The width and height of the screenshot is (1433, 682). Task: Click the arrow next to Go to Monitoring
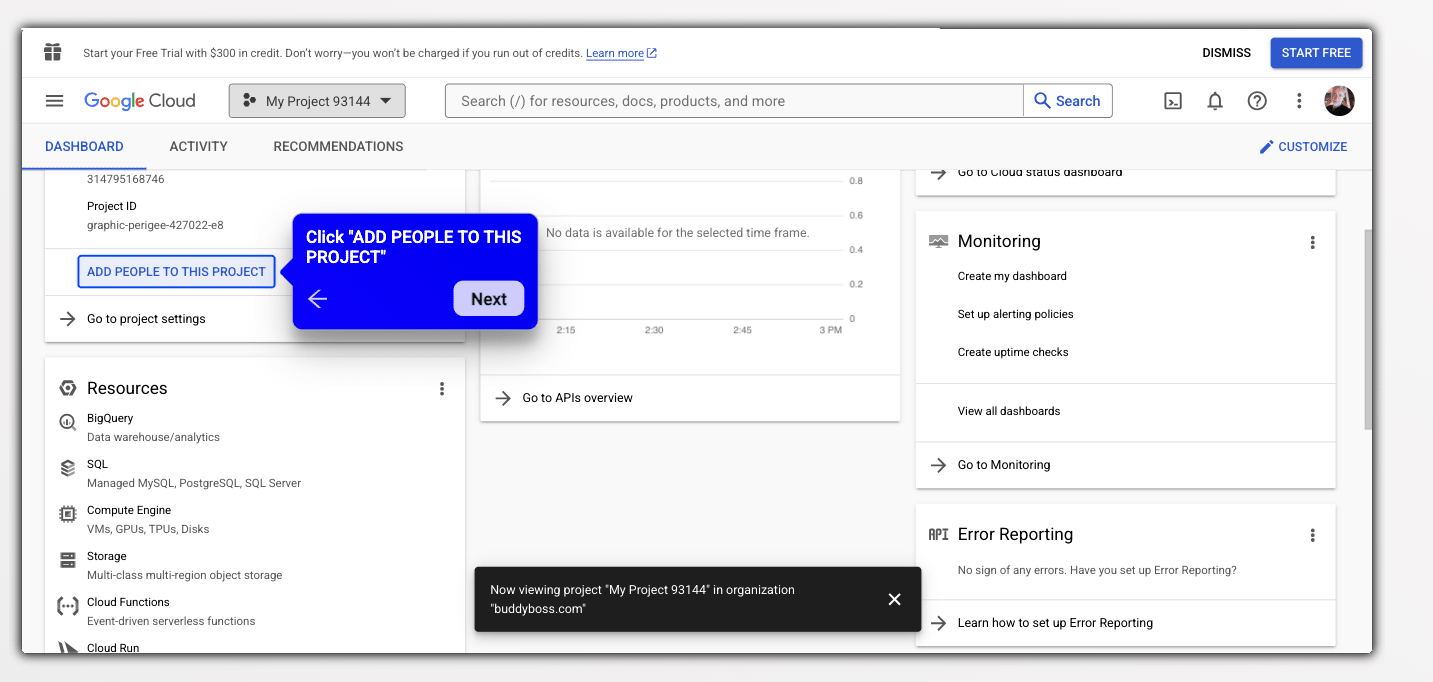938,465
